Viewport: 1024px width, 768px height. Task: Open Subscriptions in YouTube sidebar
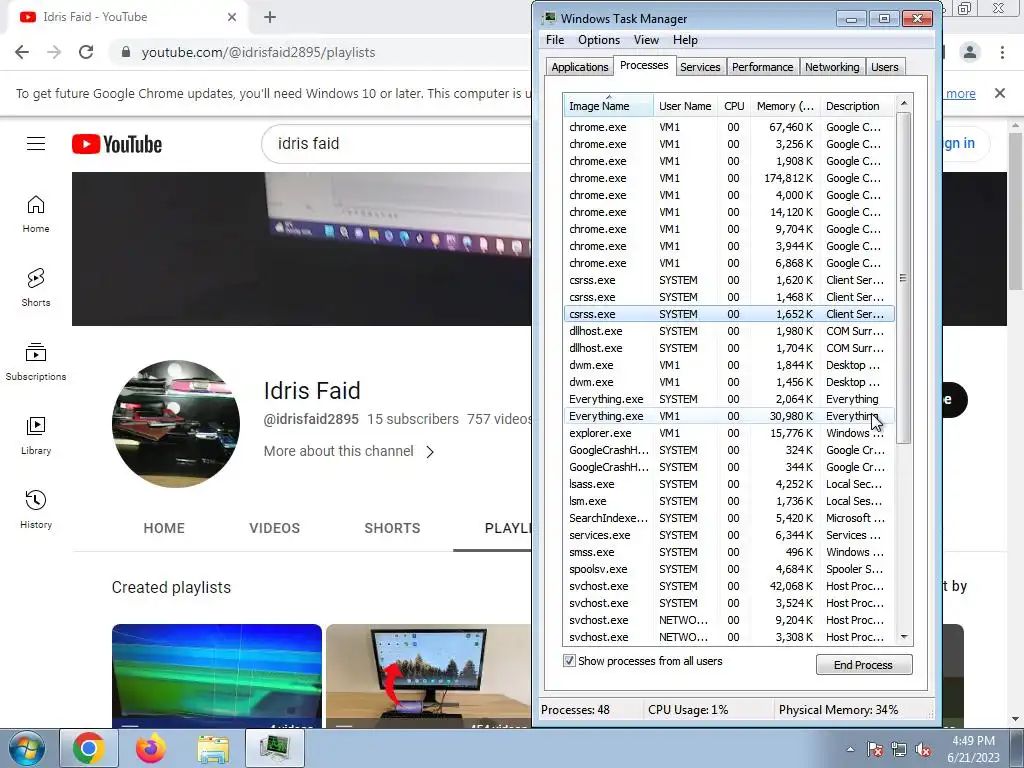(x=36, y=362)
